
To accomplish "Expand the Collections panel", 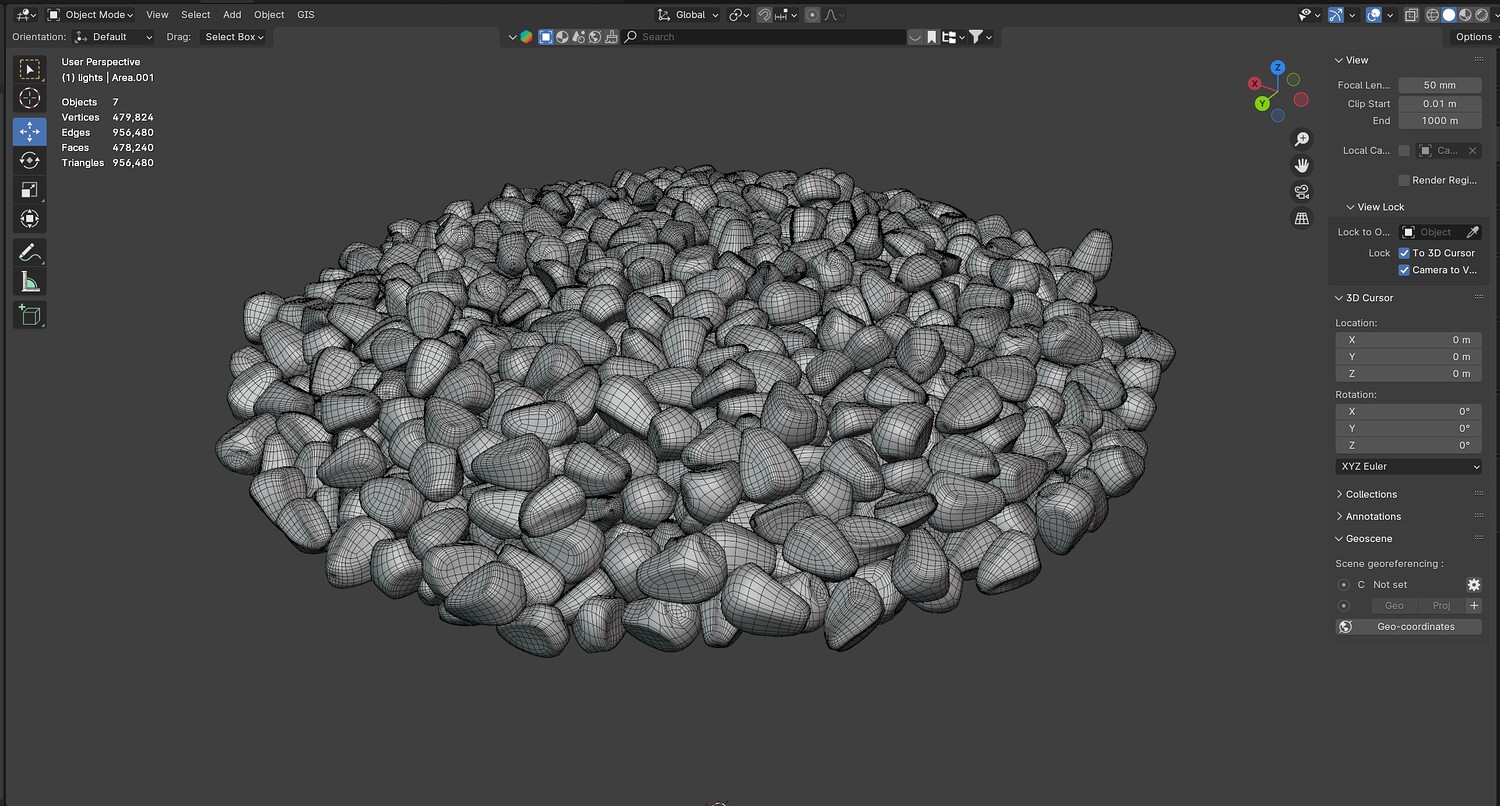I will [1370, 494].
